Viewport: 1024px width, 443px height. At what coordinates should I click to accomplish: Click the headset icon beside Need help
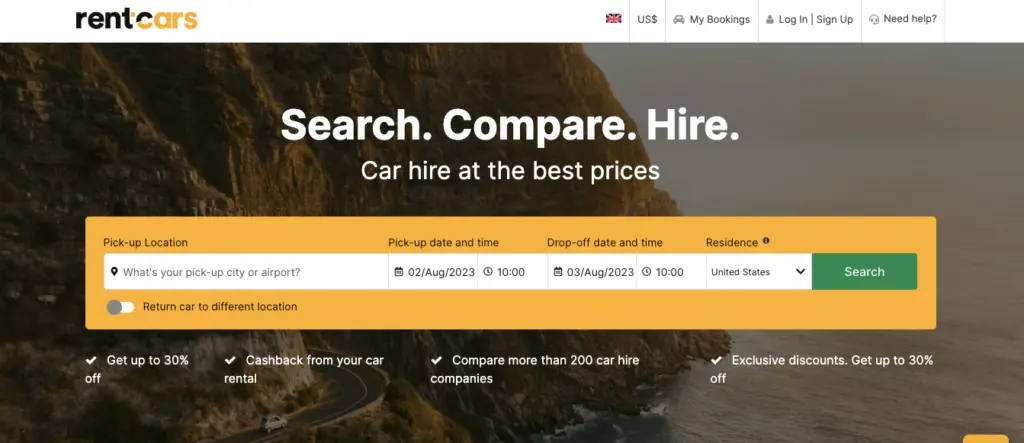[x=874, y=20]
